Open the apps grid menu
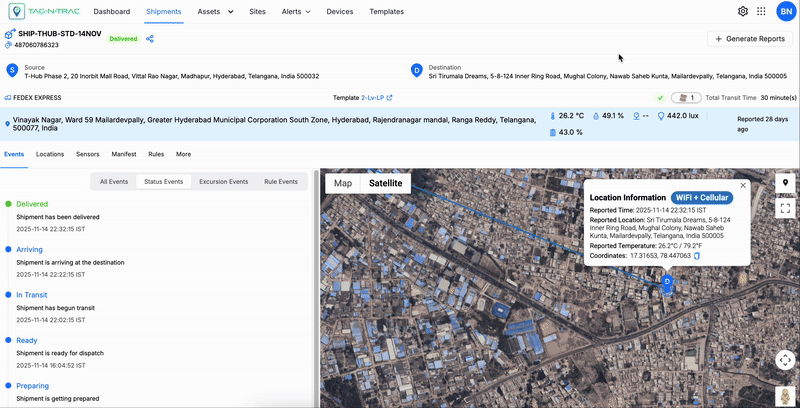 [x=762, y=11]
